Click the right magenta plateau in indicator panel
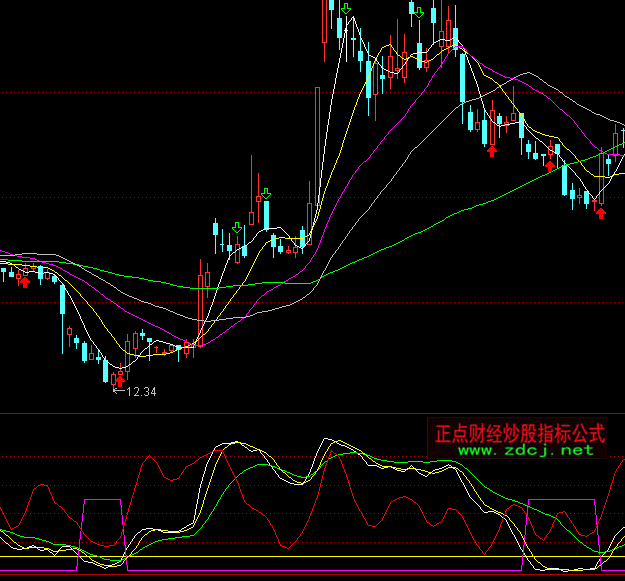 561,499
